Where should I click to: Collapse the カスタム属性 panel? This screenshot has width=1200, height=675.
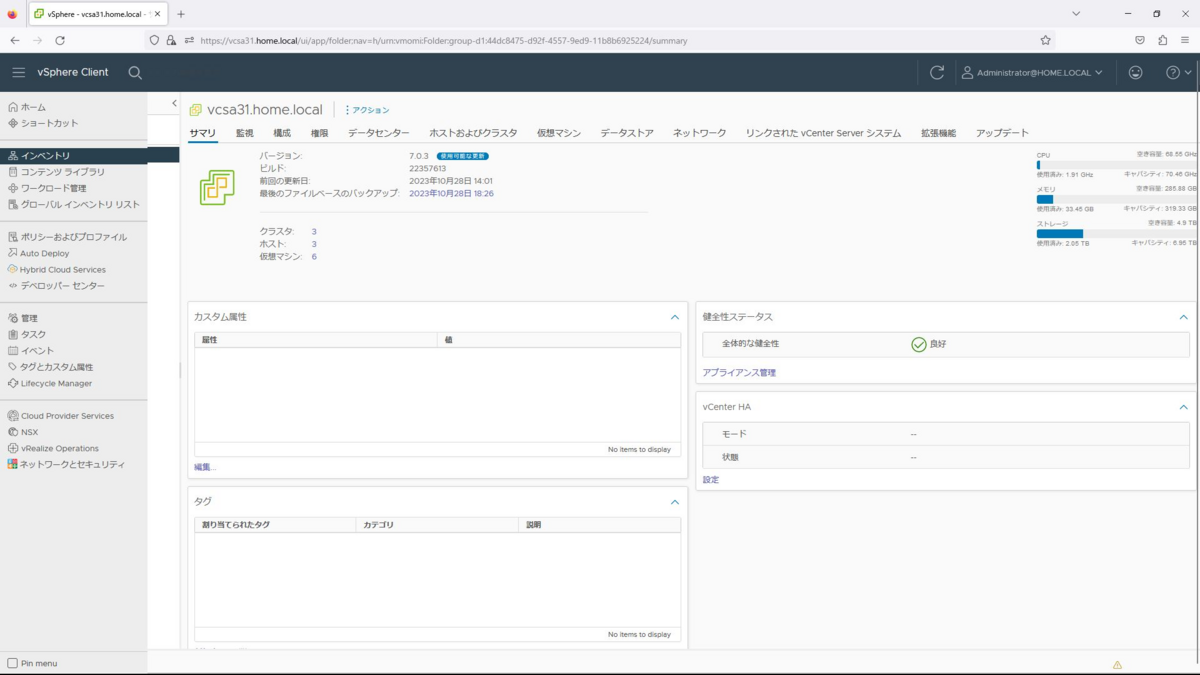click(675, 317)
